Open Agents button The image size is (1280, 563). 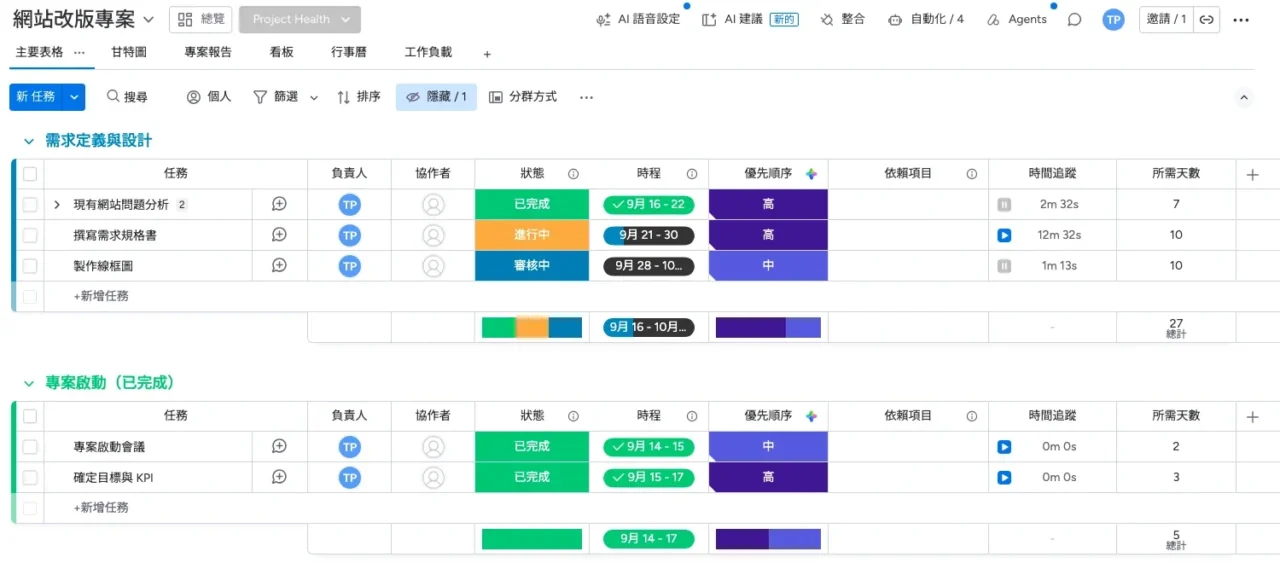click(1017, 19)
